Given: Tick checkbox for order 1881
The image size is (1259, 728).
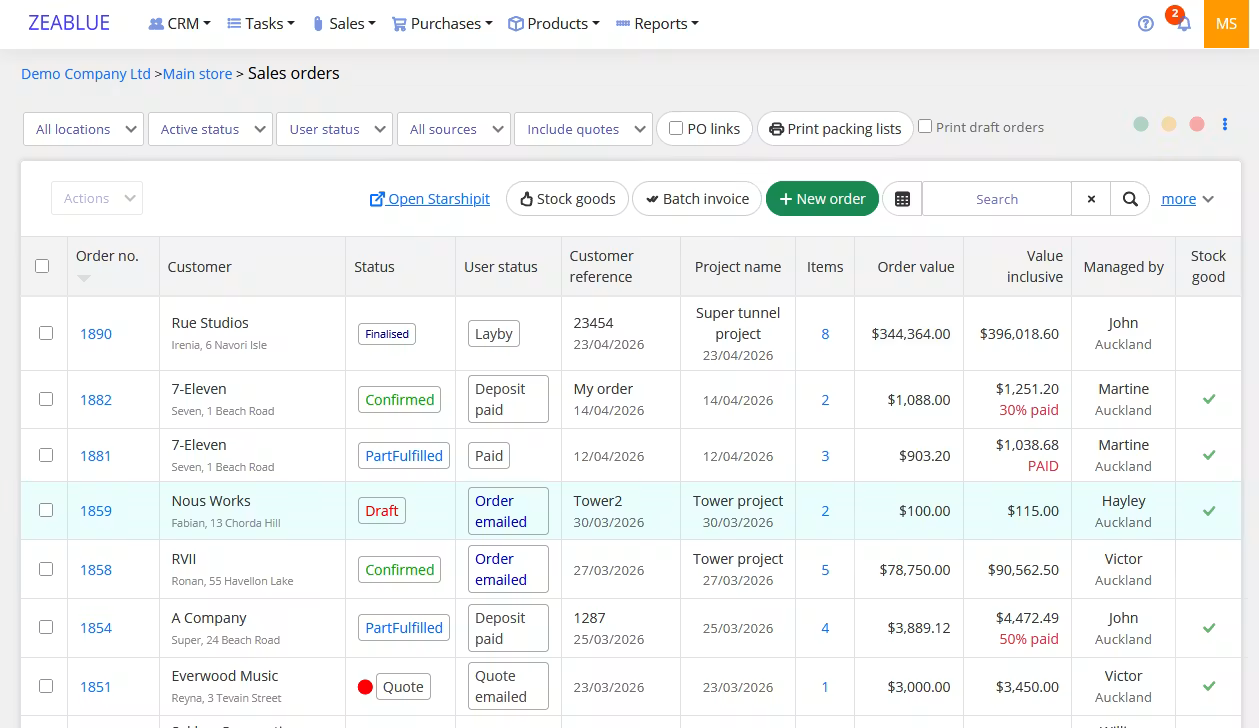Looking at the screenshot, I should click(x=46, y=454).
